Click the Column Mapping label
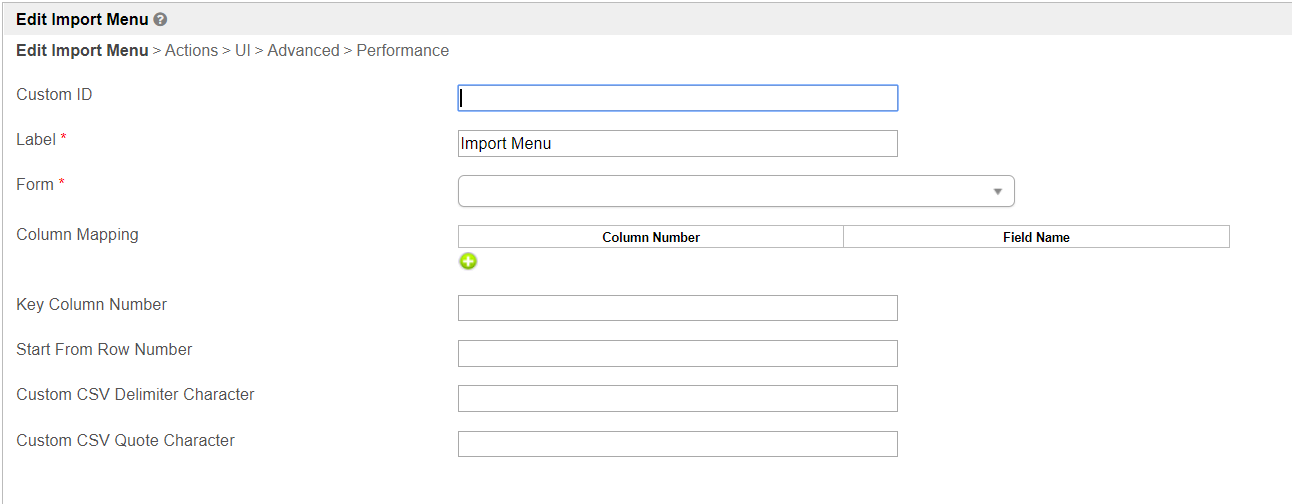The image size is (1292, 504). tap(77, 234)
